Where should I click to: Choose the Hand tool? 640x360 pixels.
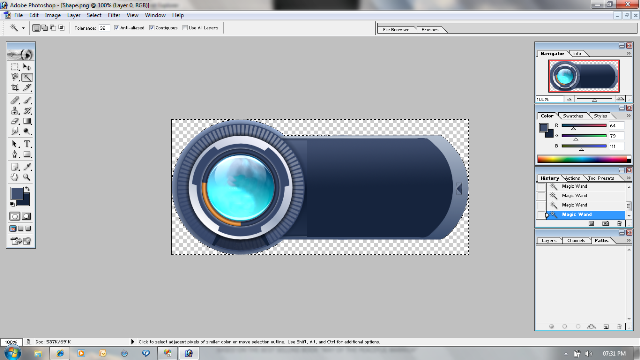(x=15, y=177)
